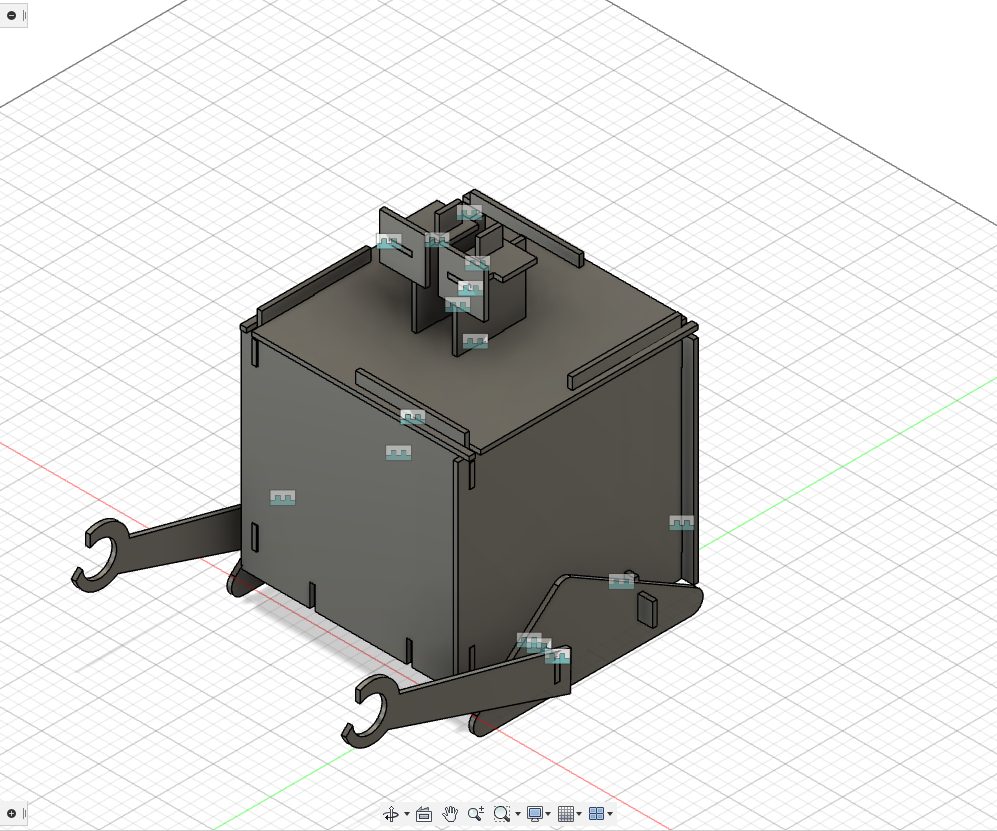The height and width of the screenshot is (831, 997).
Task: Expand the Viewports dropdown arrow
Action: pyautogui.click(x=610, y=814)
